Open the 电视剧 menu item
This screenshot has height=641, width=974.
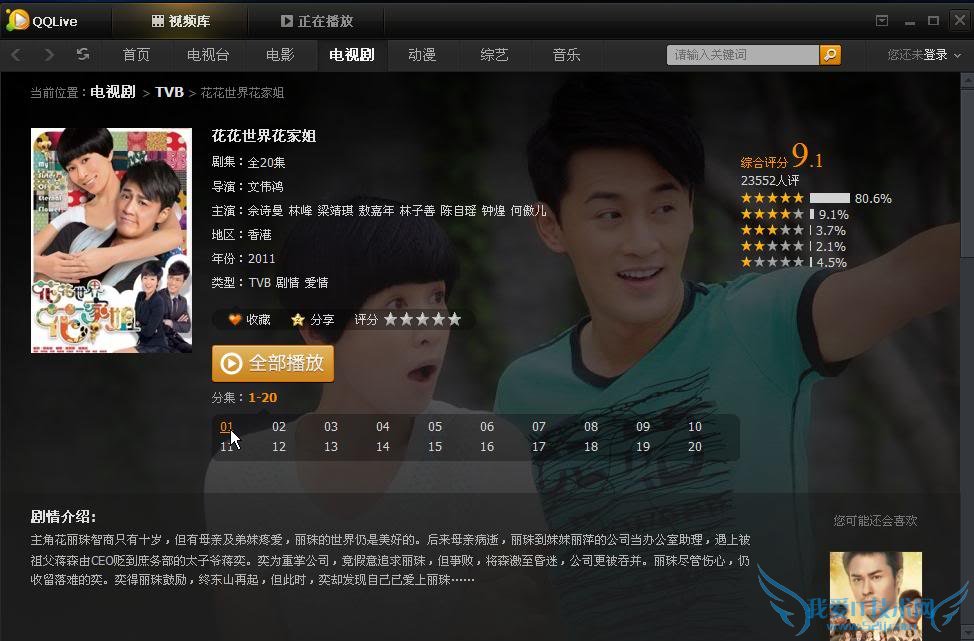click(x=352, y=55)
